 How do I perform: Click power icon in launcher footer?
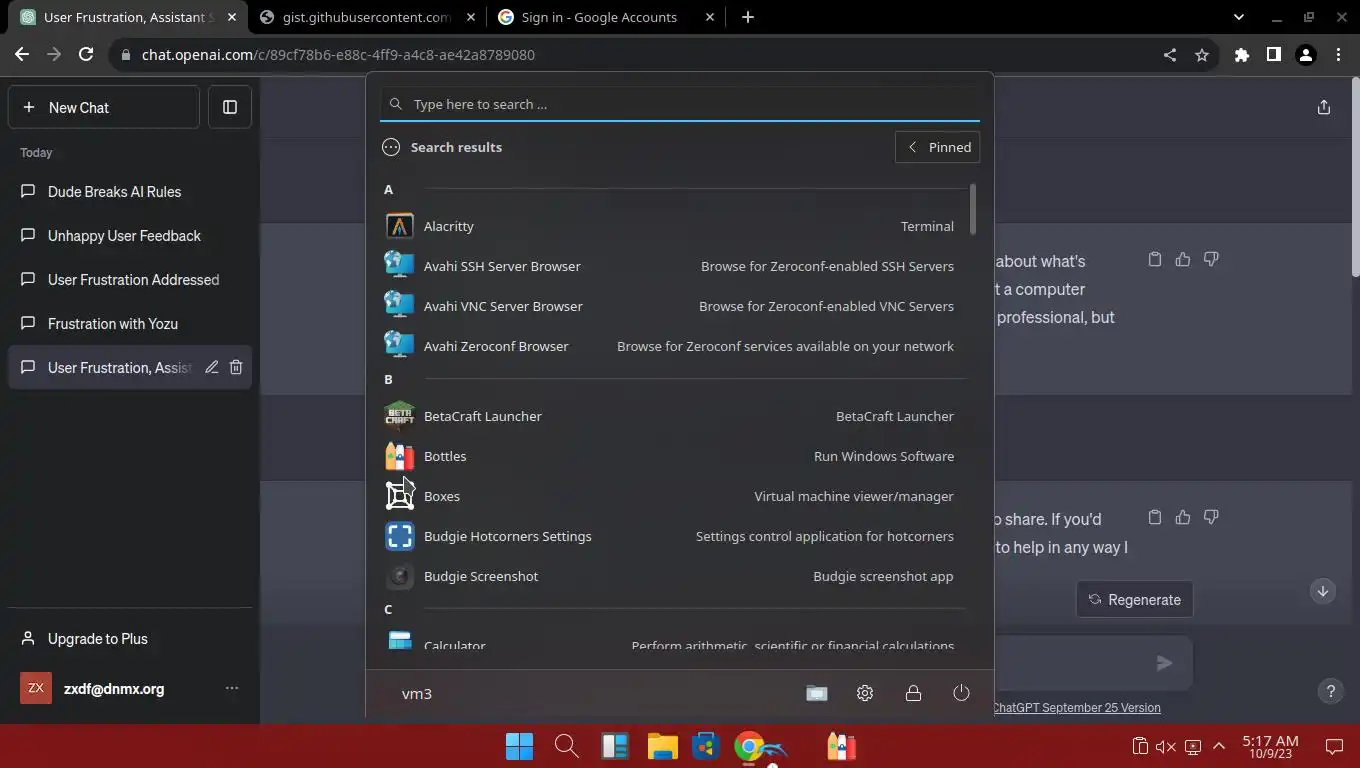tap(961, 693)
